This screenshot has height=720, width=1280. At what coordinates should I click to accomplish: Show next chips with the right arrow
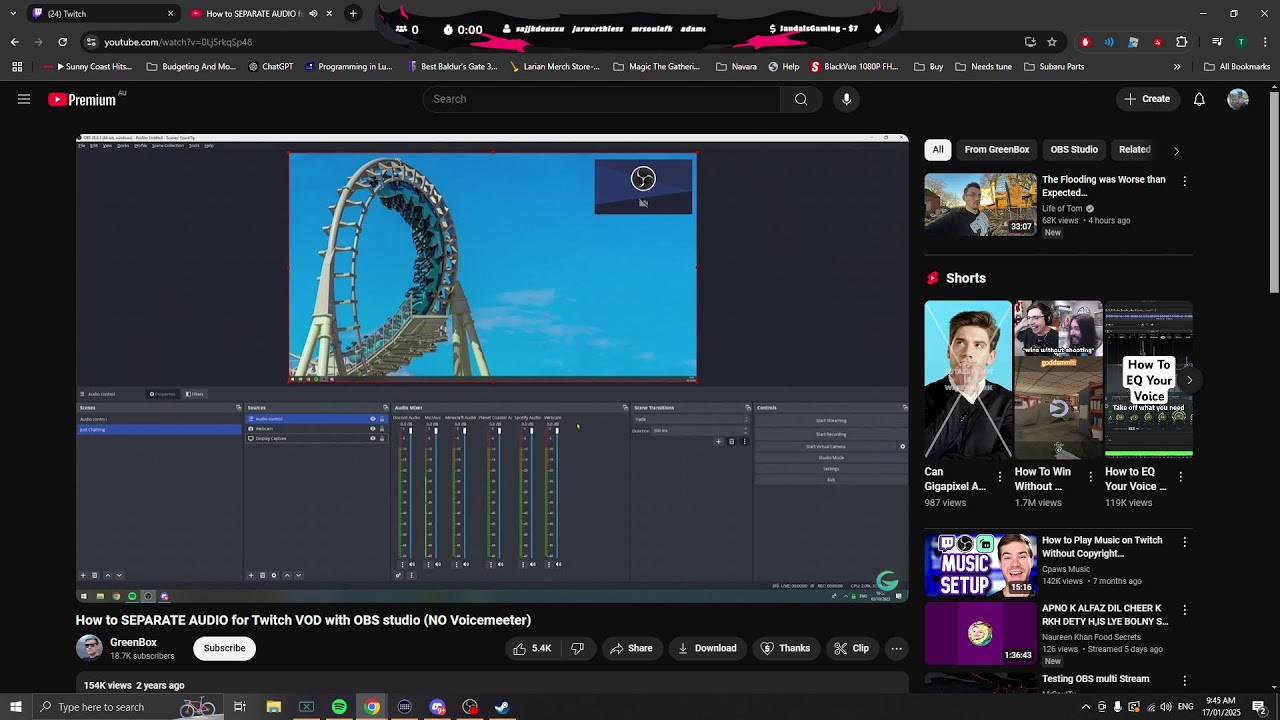tap(1176, 150)
